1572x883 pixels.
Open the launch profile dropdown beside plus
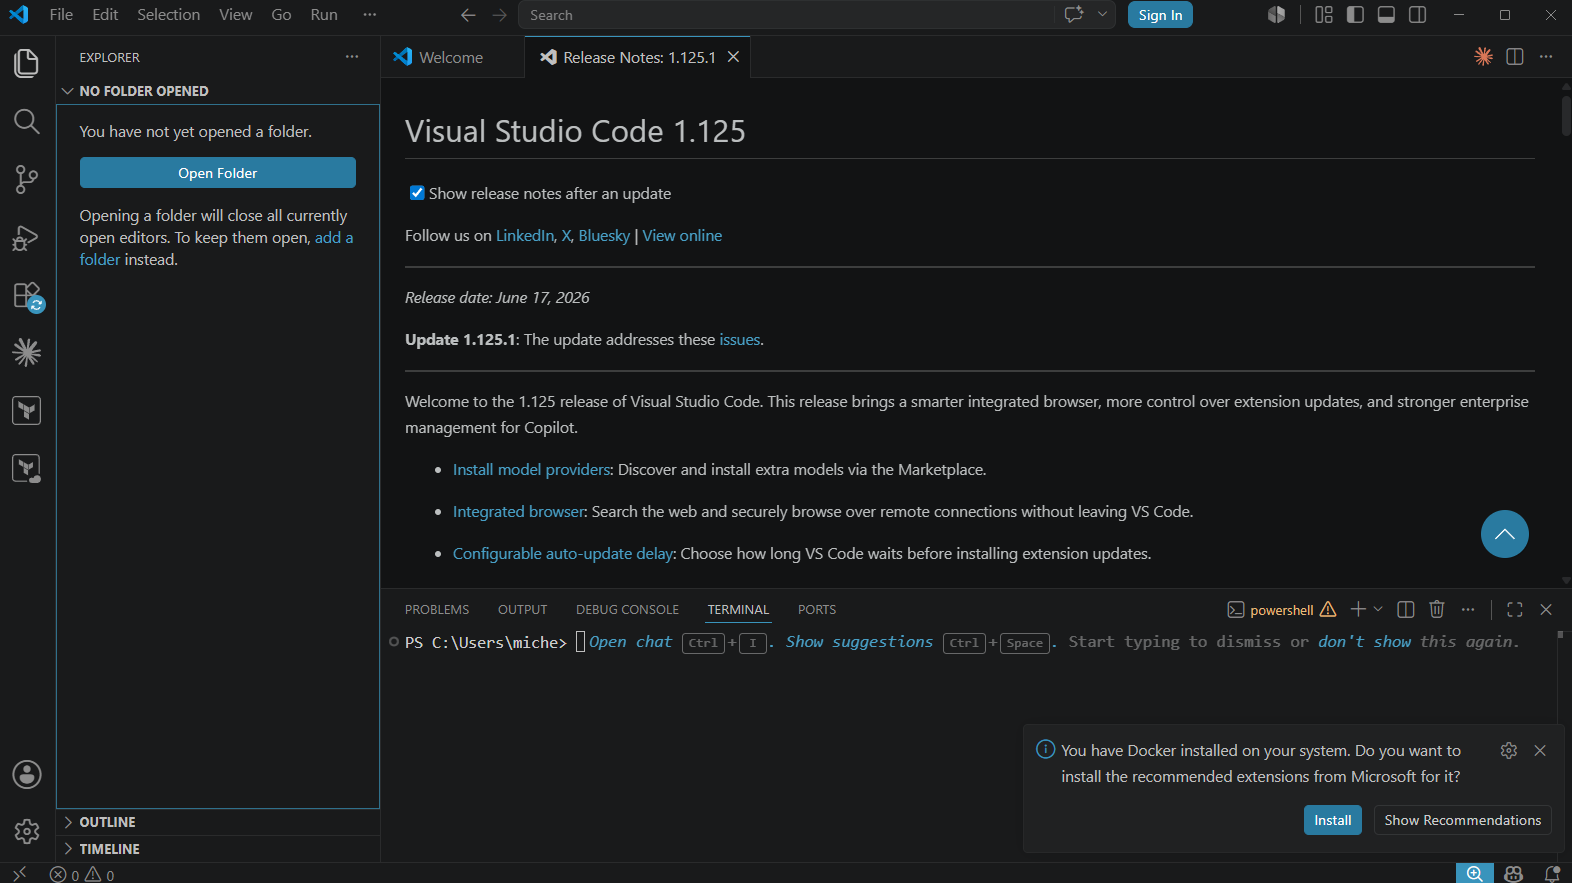click(1378, 609)
